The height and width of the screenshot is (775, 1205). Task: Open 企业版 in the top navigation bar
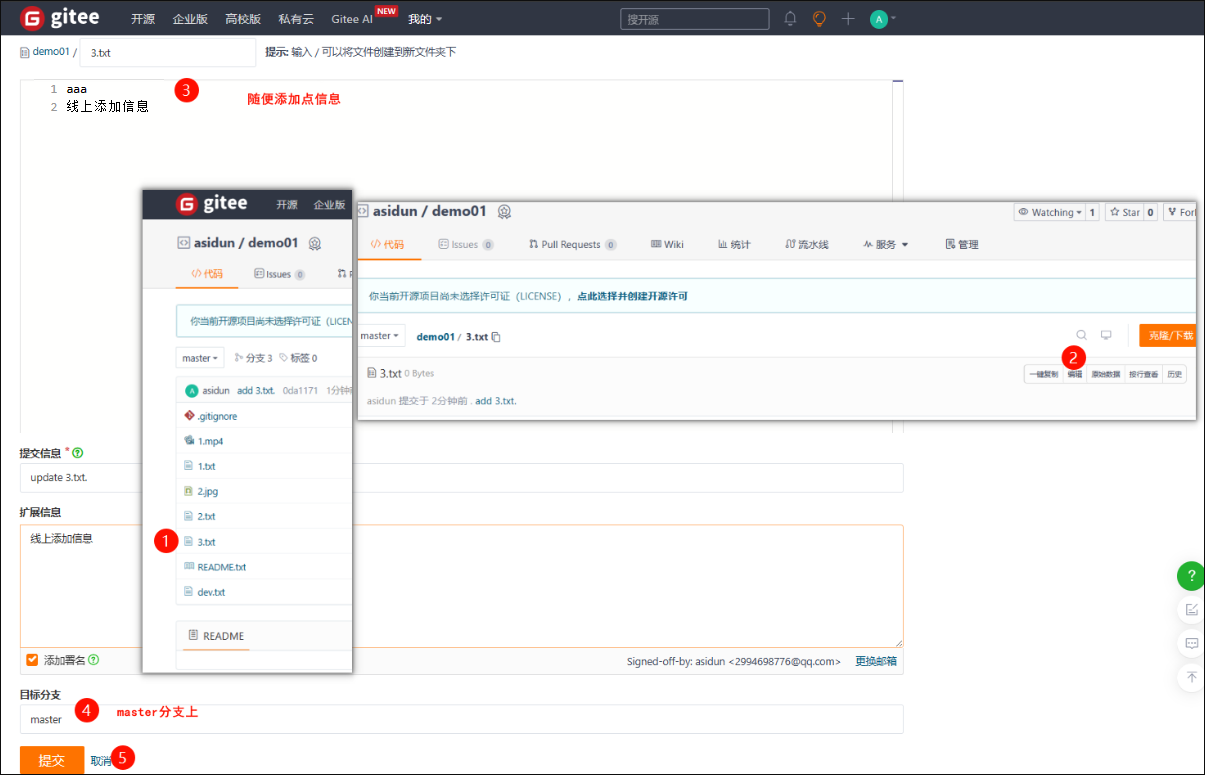coord(190,19)
